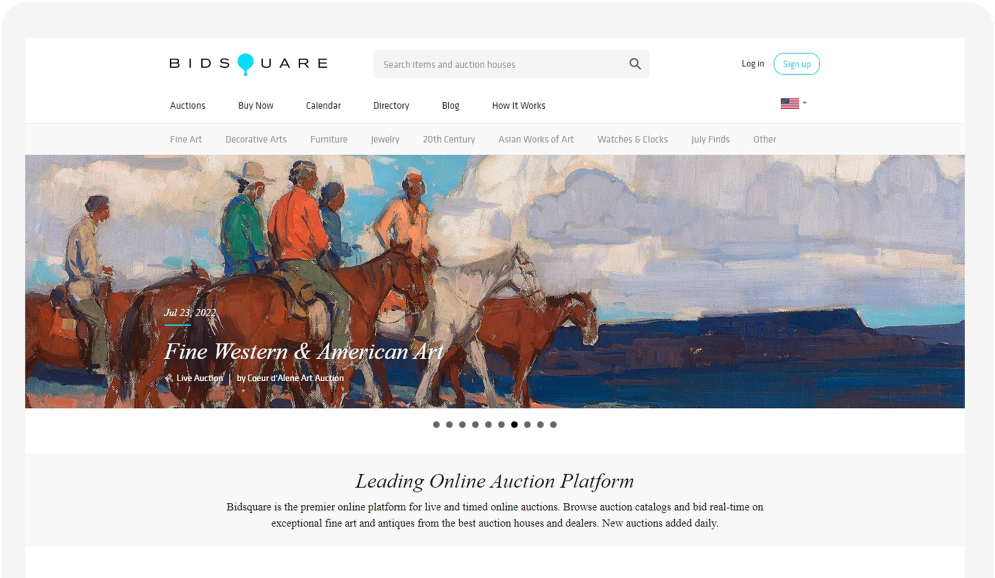The image size is (995, 578).
Task: Open the Auctions menu
Action: (187, 105)
